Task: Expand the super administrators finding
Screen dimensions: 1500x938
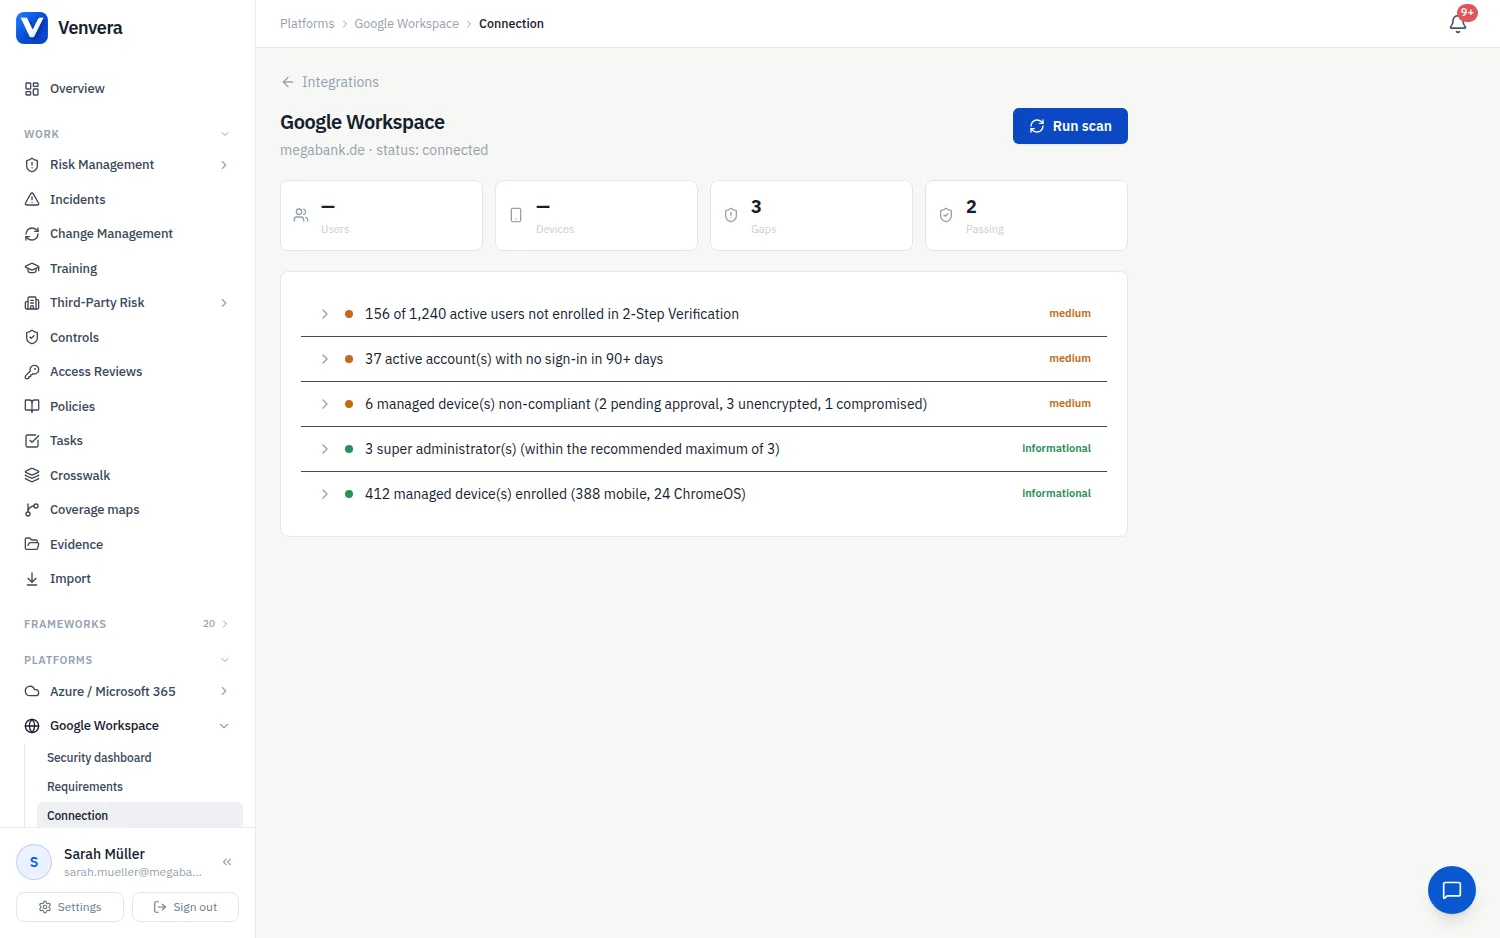Action: pyautogui.click(x=704, y=449)
